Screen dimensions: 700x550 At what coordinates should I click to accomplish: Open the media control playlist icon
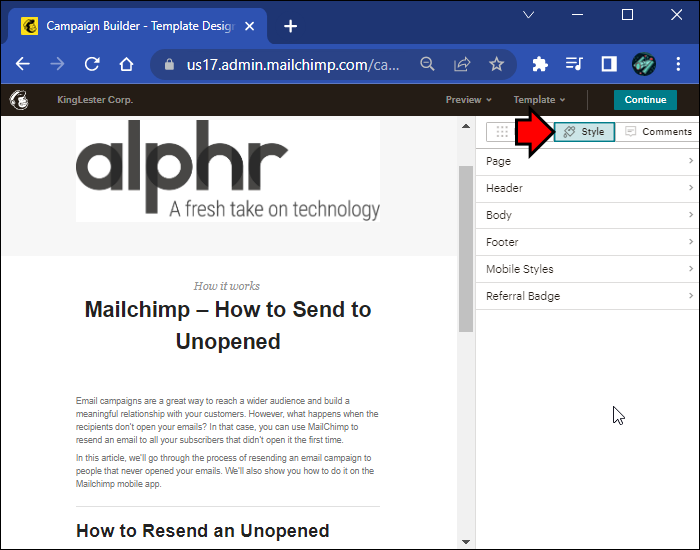(x=574, y=64)
